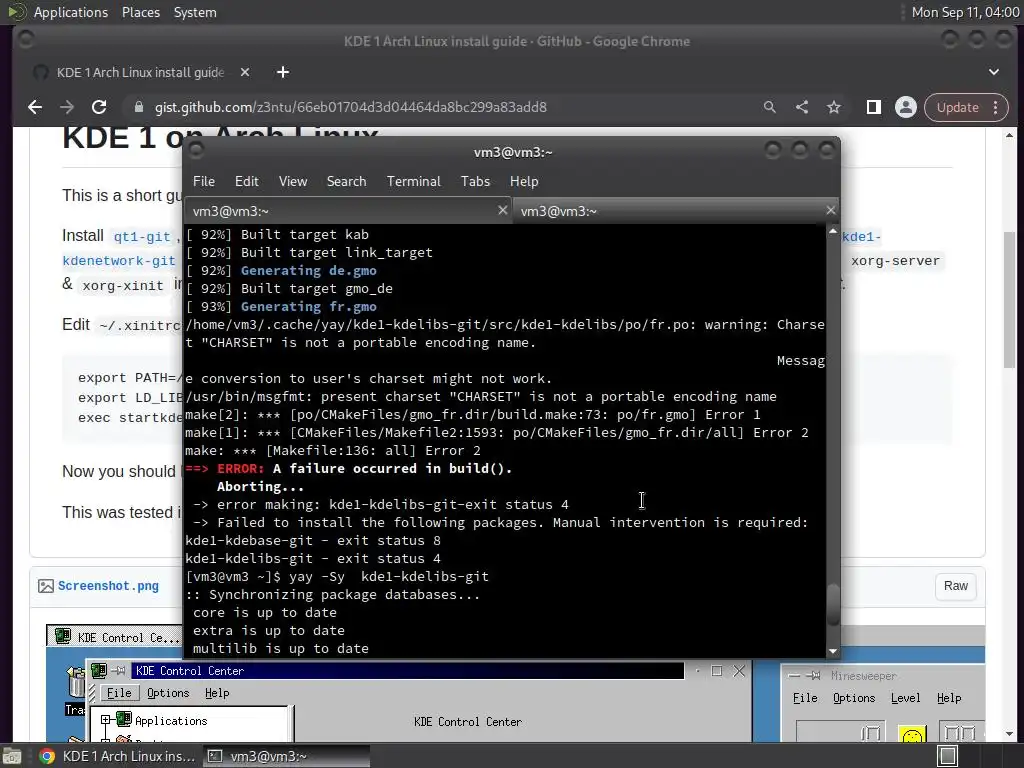Open the Chrome search (magnifier) icon
This screenshot has height=768, width=1024.
[x=770, y=107]
